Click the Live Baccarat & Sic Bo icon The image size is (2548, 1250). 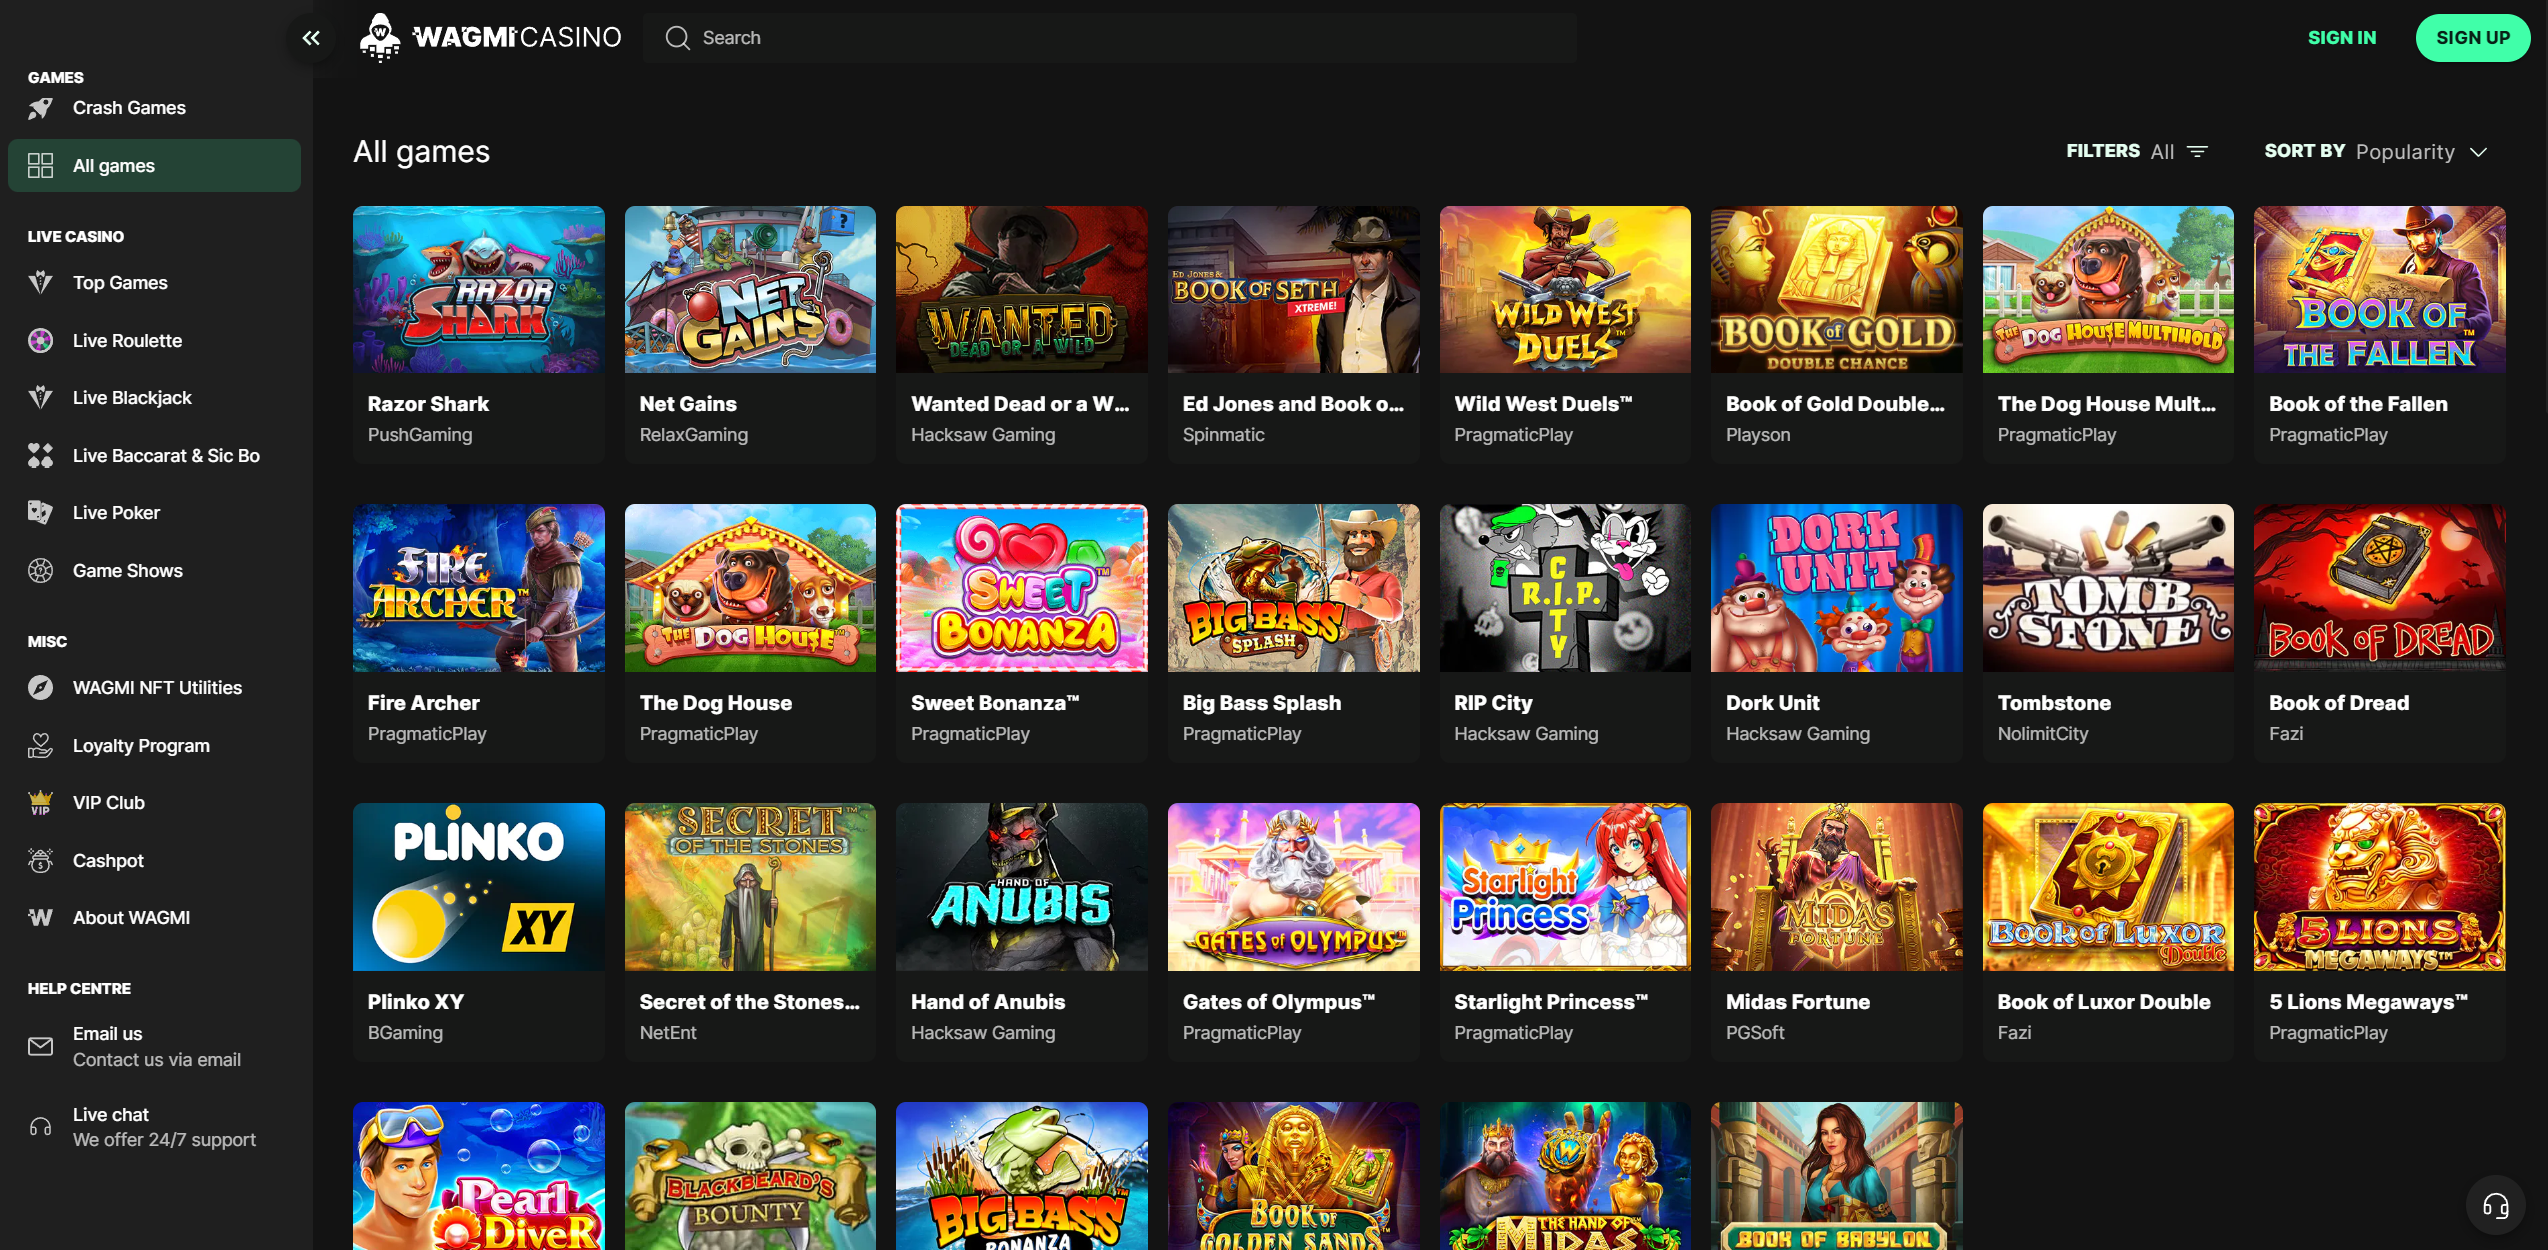tap(40, 456)
